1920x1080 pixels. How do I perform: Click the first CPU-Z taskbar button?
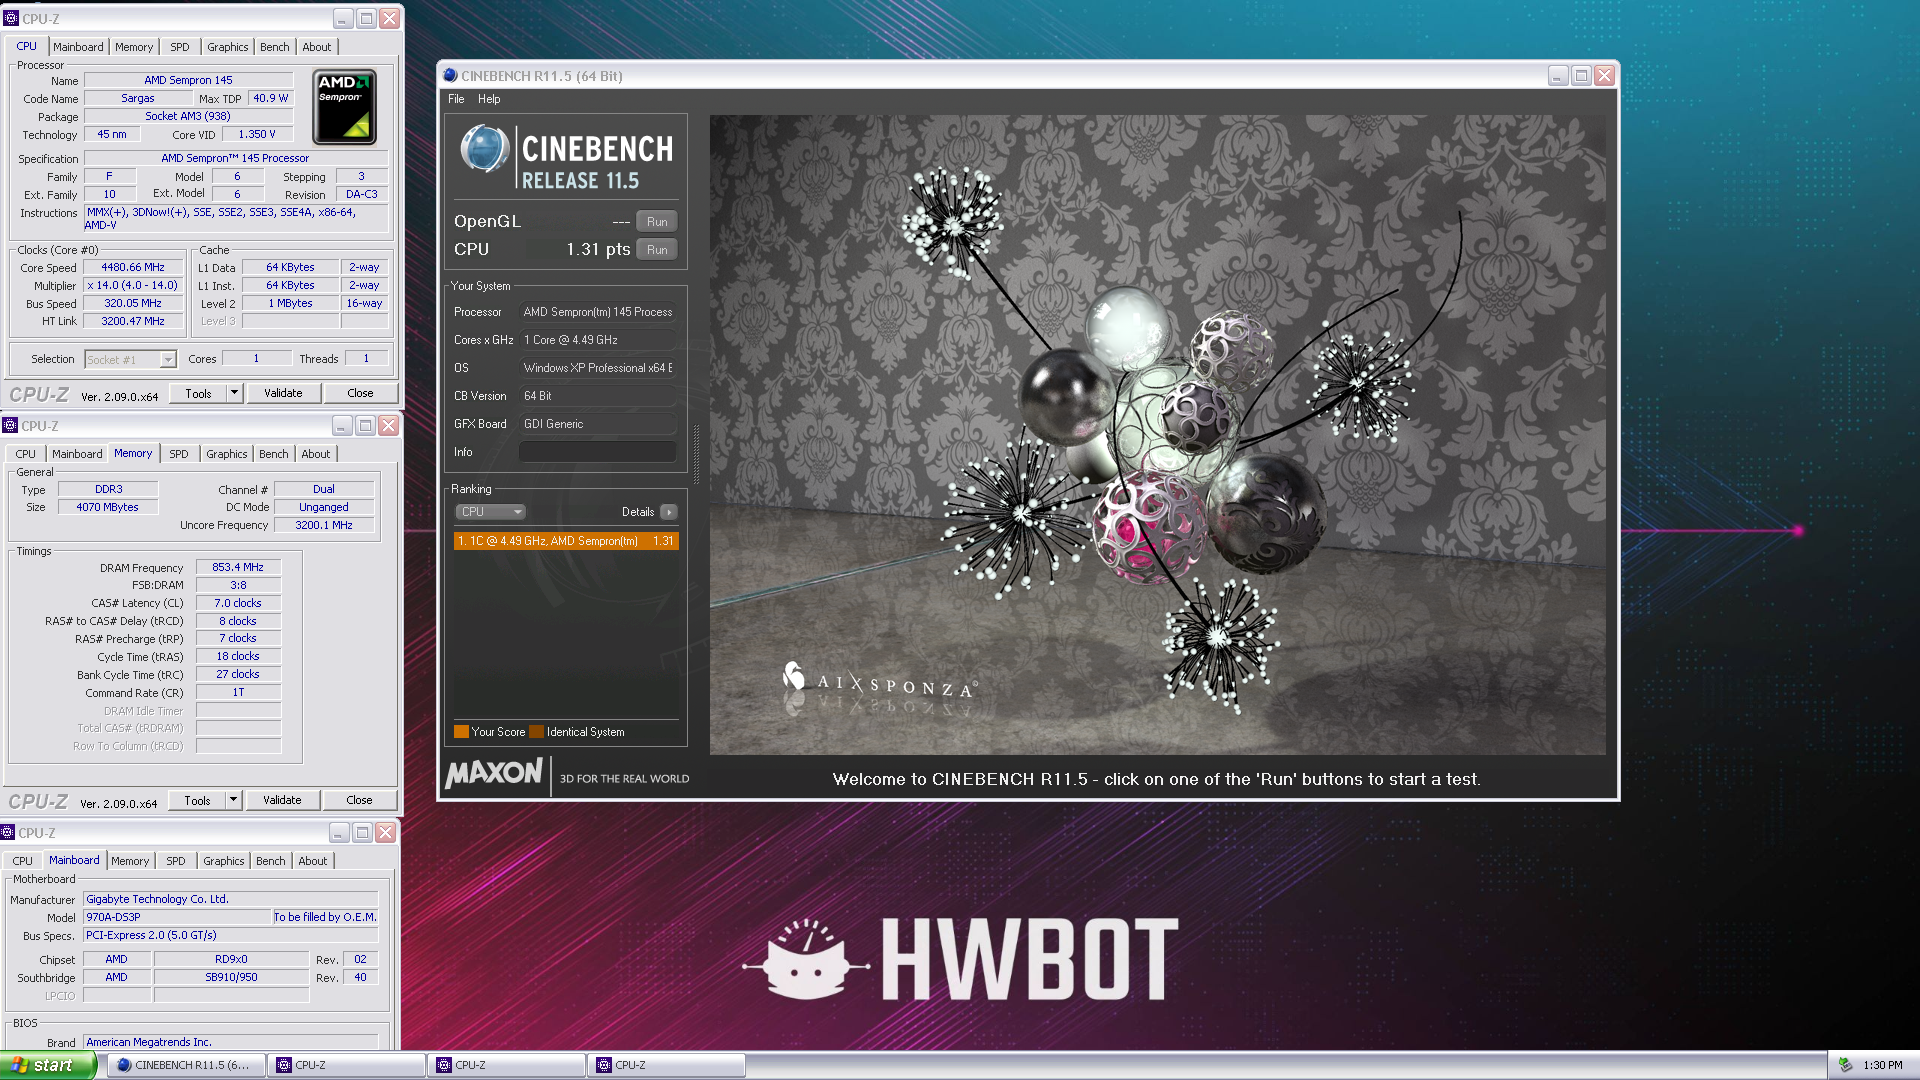coord(346,1065)
